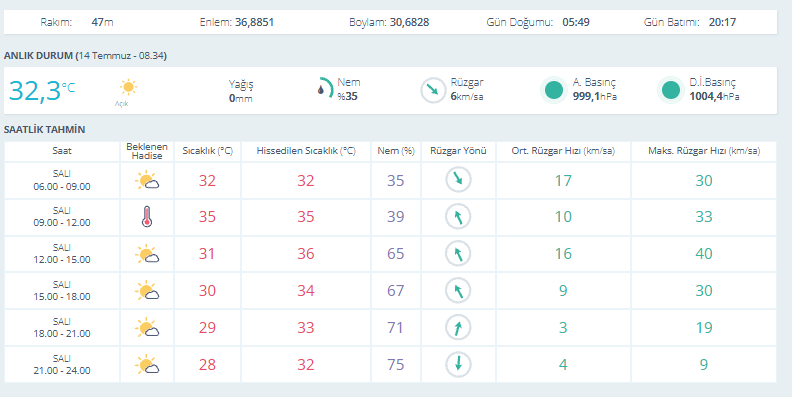This screenshot has width=792, height=397.
Task: Click the Gün Batımı 20:17 value
Action: 722,22
